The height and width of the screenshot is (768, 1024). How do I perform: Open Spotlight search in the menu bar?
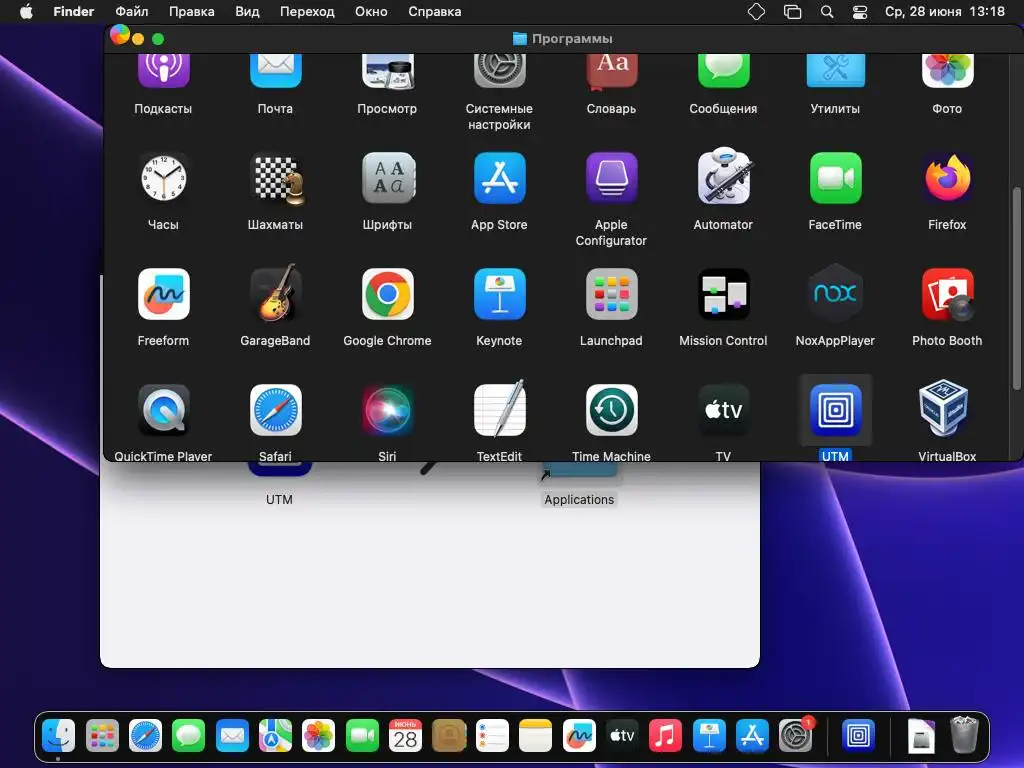click(x=827, y=12)
